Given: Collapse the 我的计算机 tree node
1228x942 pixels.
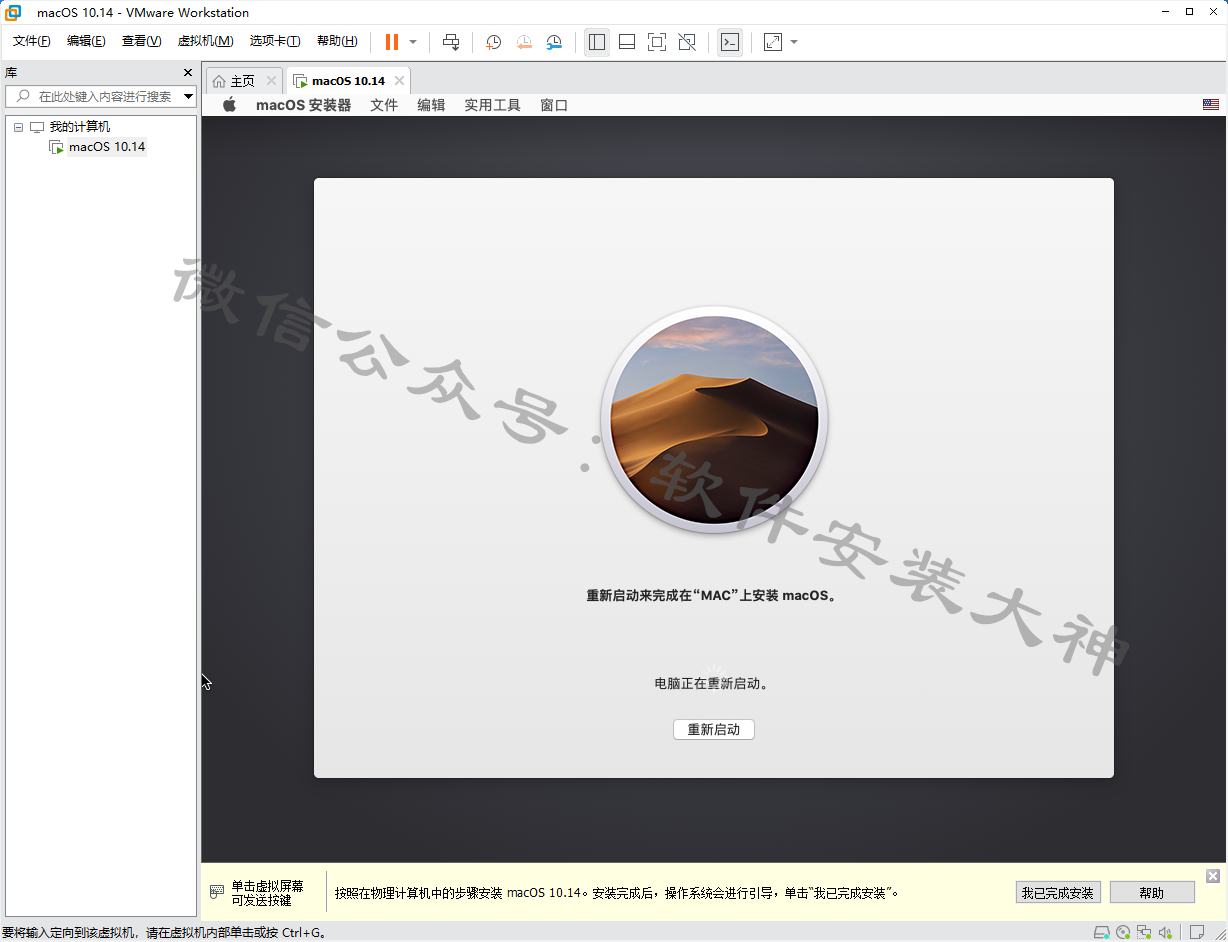Looking at the screenshot, I should [18, 127].
